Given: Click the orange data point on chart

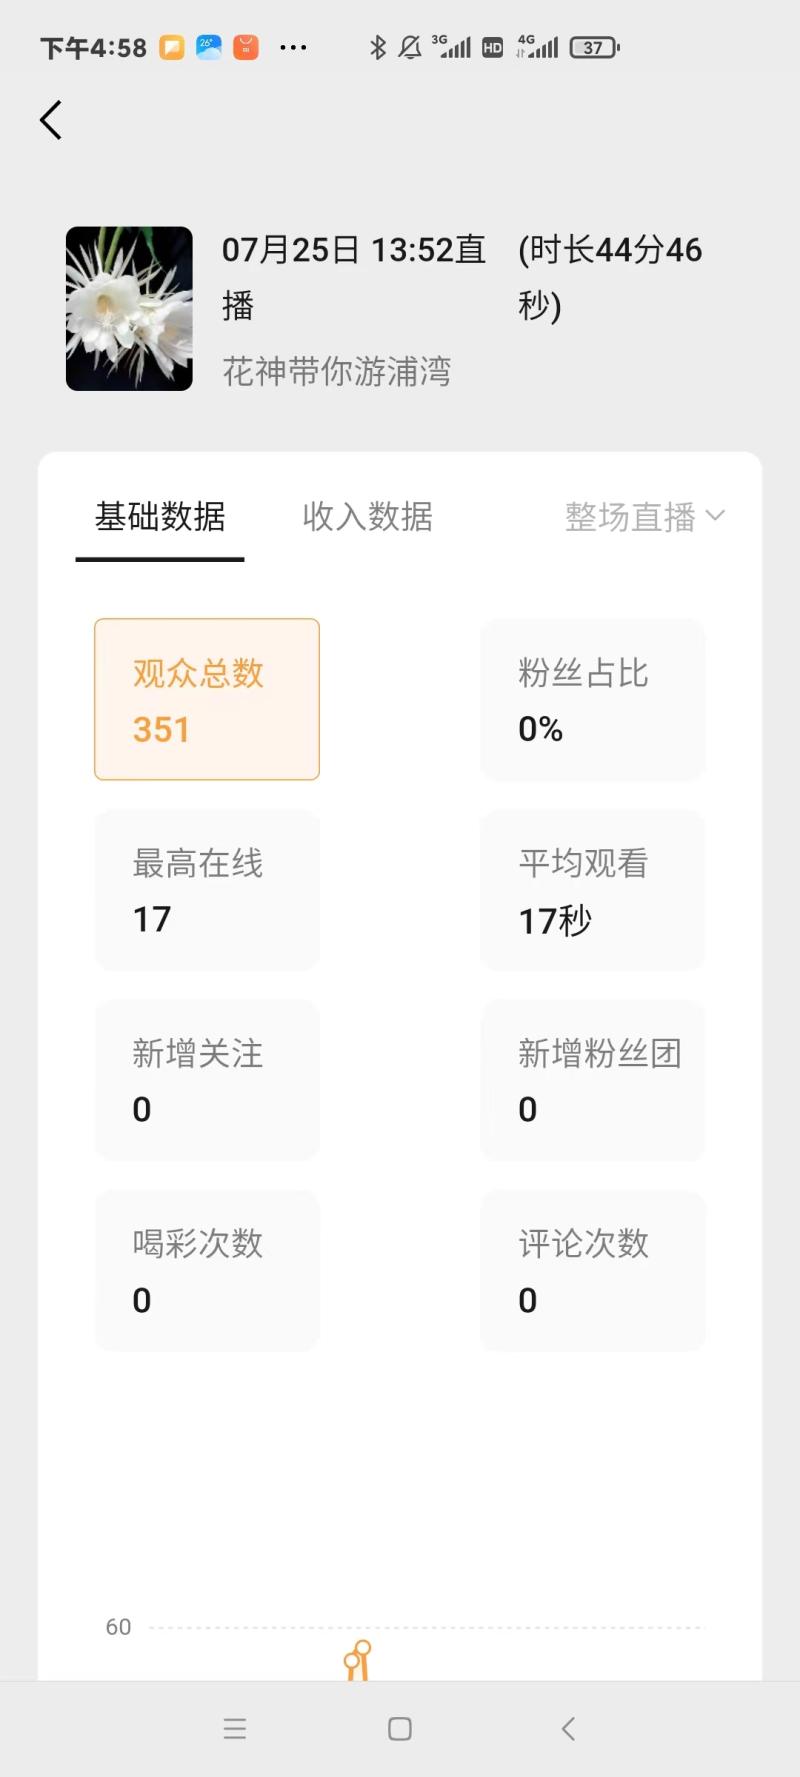Looking at the screenshot, I should 362,1648.
